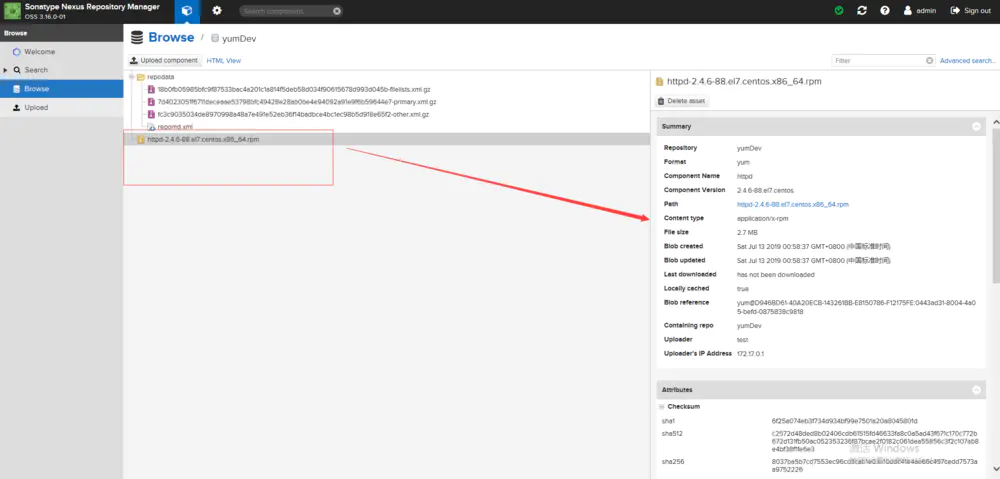
Task: Click the yumDev breadcrumb
Action: 239,39
